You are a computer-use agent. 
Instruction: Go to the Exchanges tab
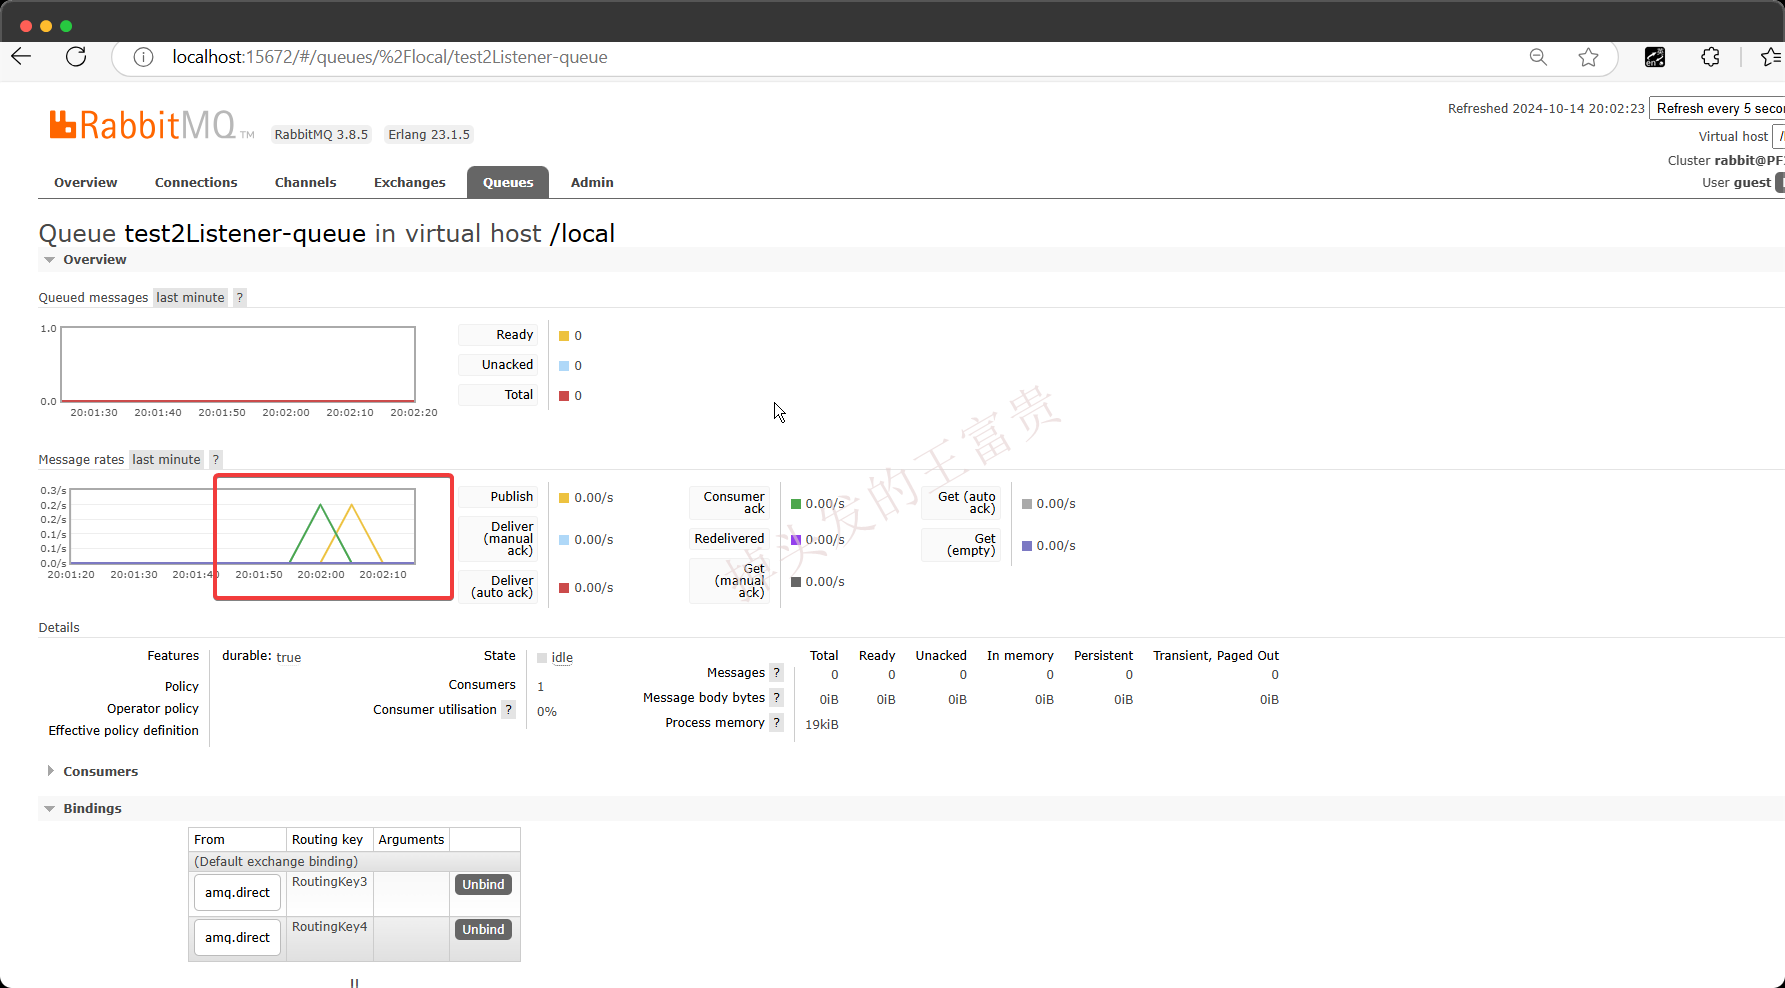point(410,182)
